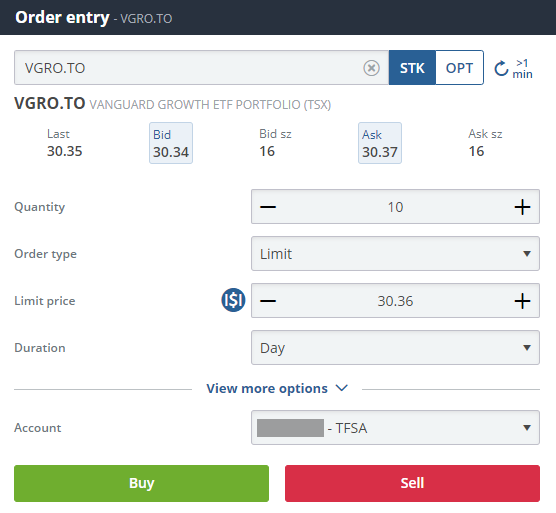Decrease quantity with the minus button

[268, 207]
